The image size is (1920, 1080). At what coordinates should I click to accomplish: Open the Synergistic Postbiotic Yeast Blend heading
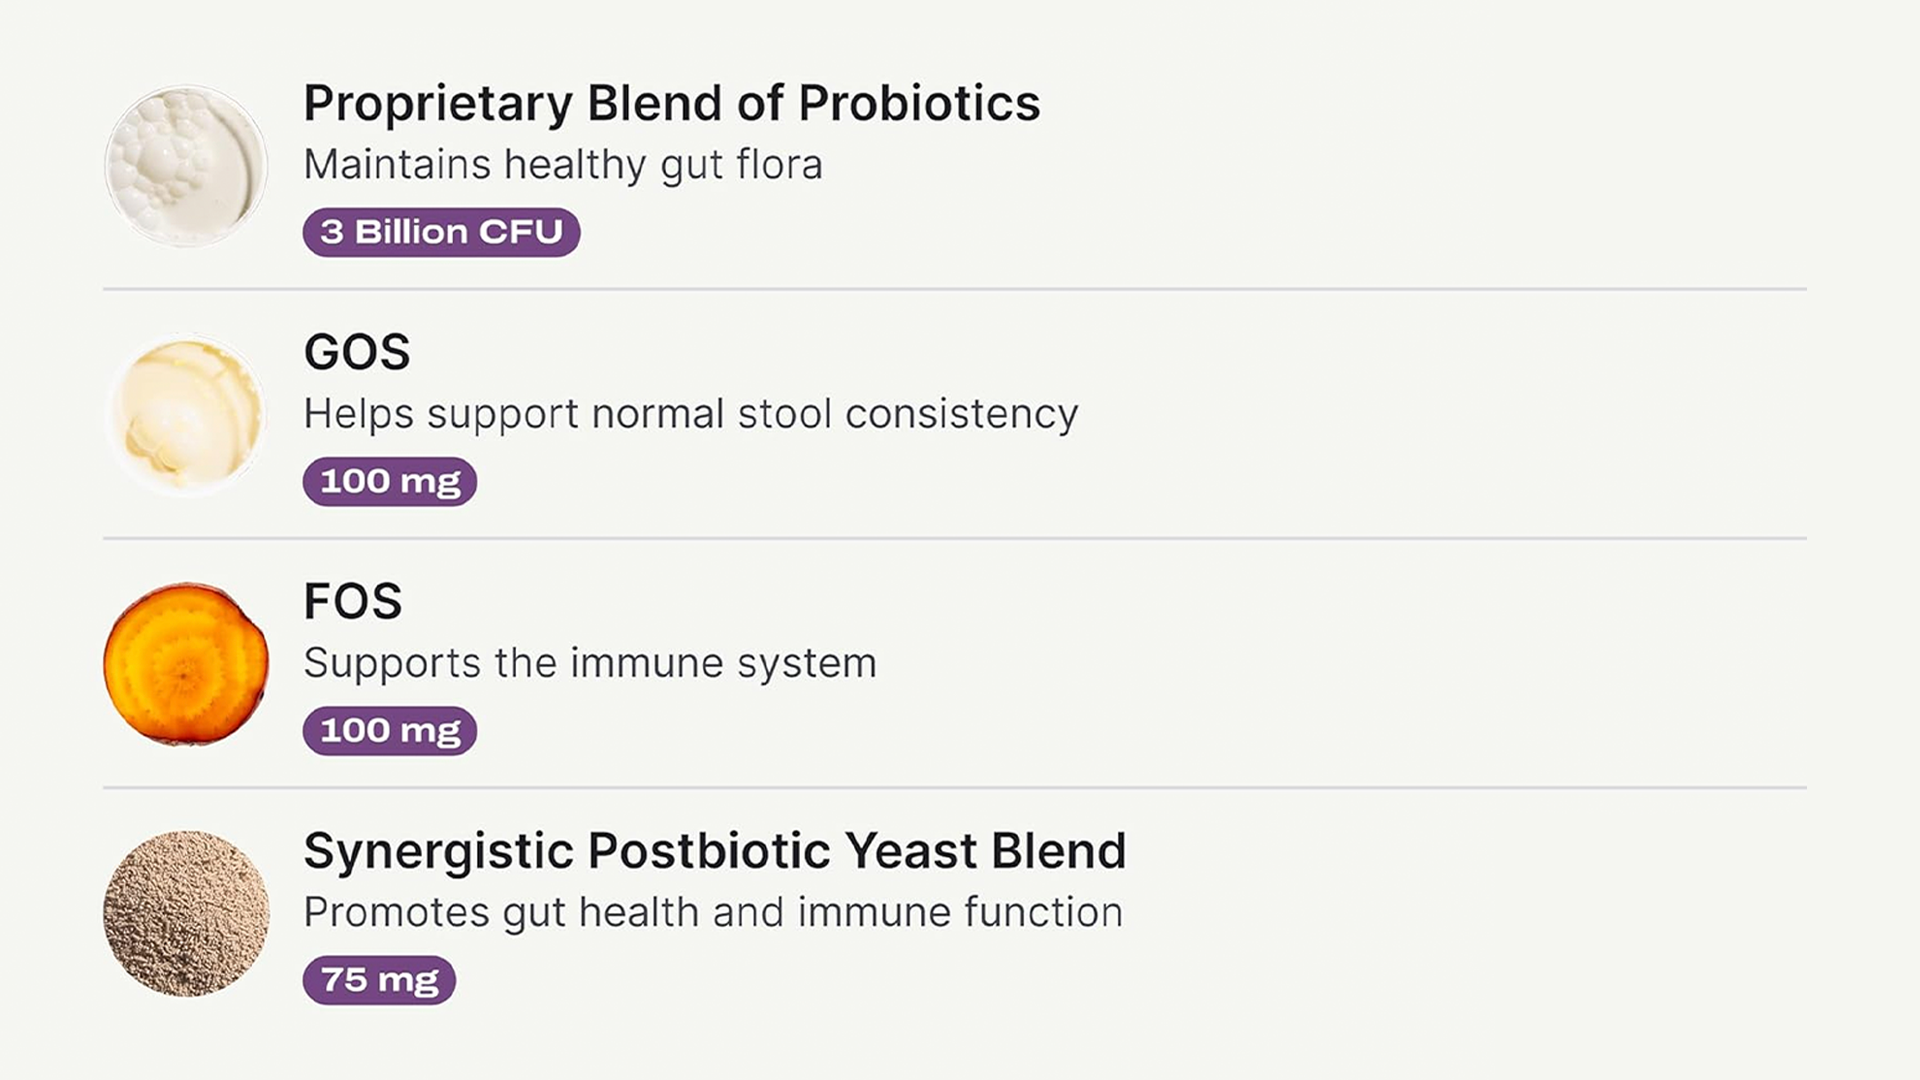714,851
